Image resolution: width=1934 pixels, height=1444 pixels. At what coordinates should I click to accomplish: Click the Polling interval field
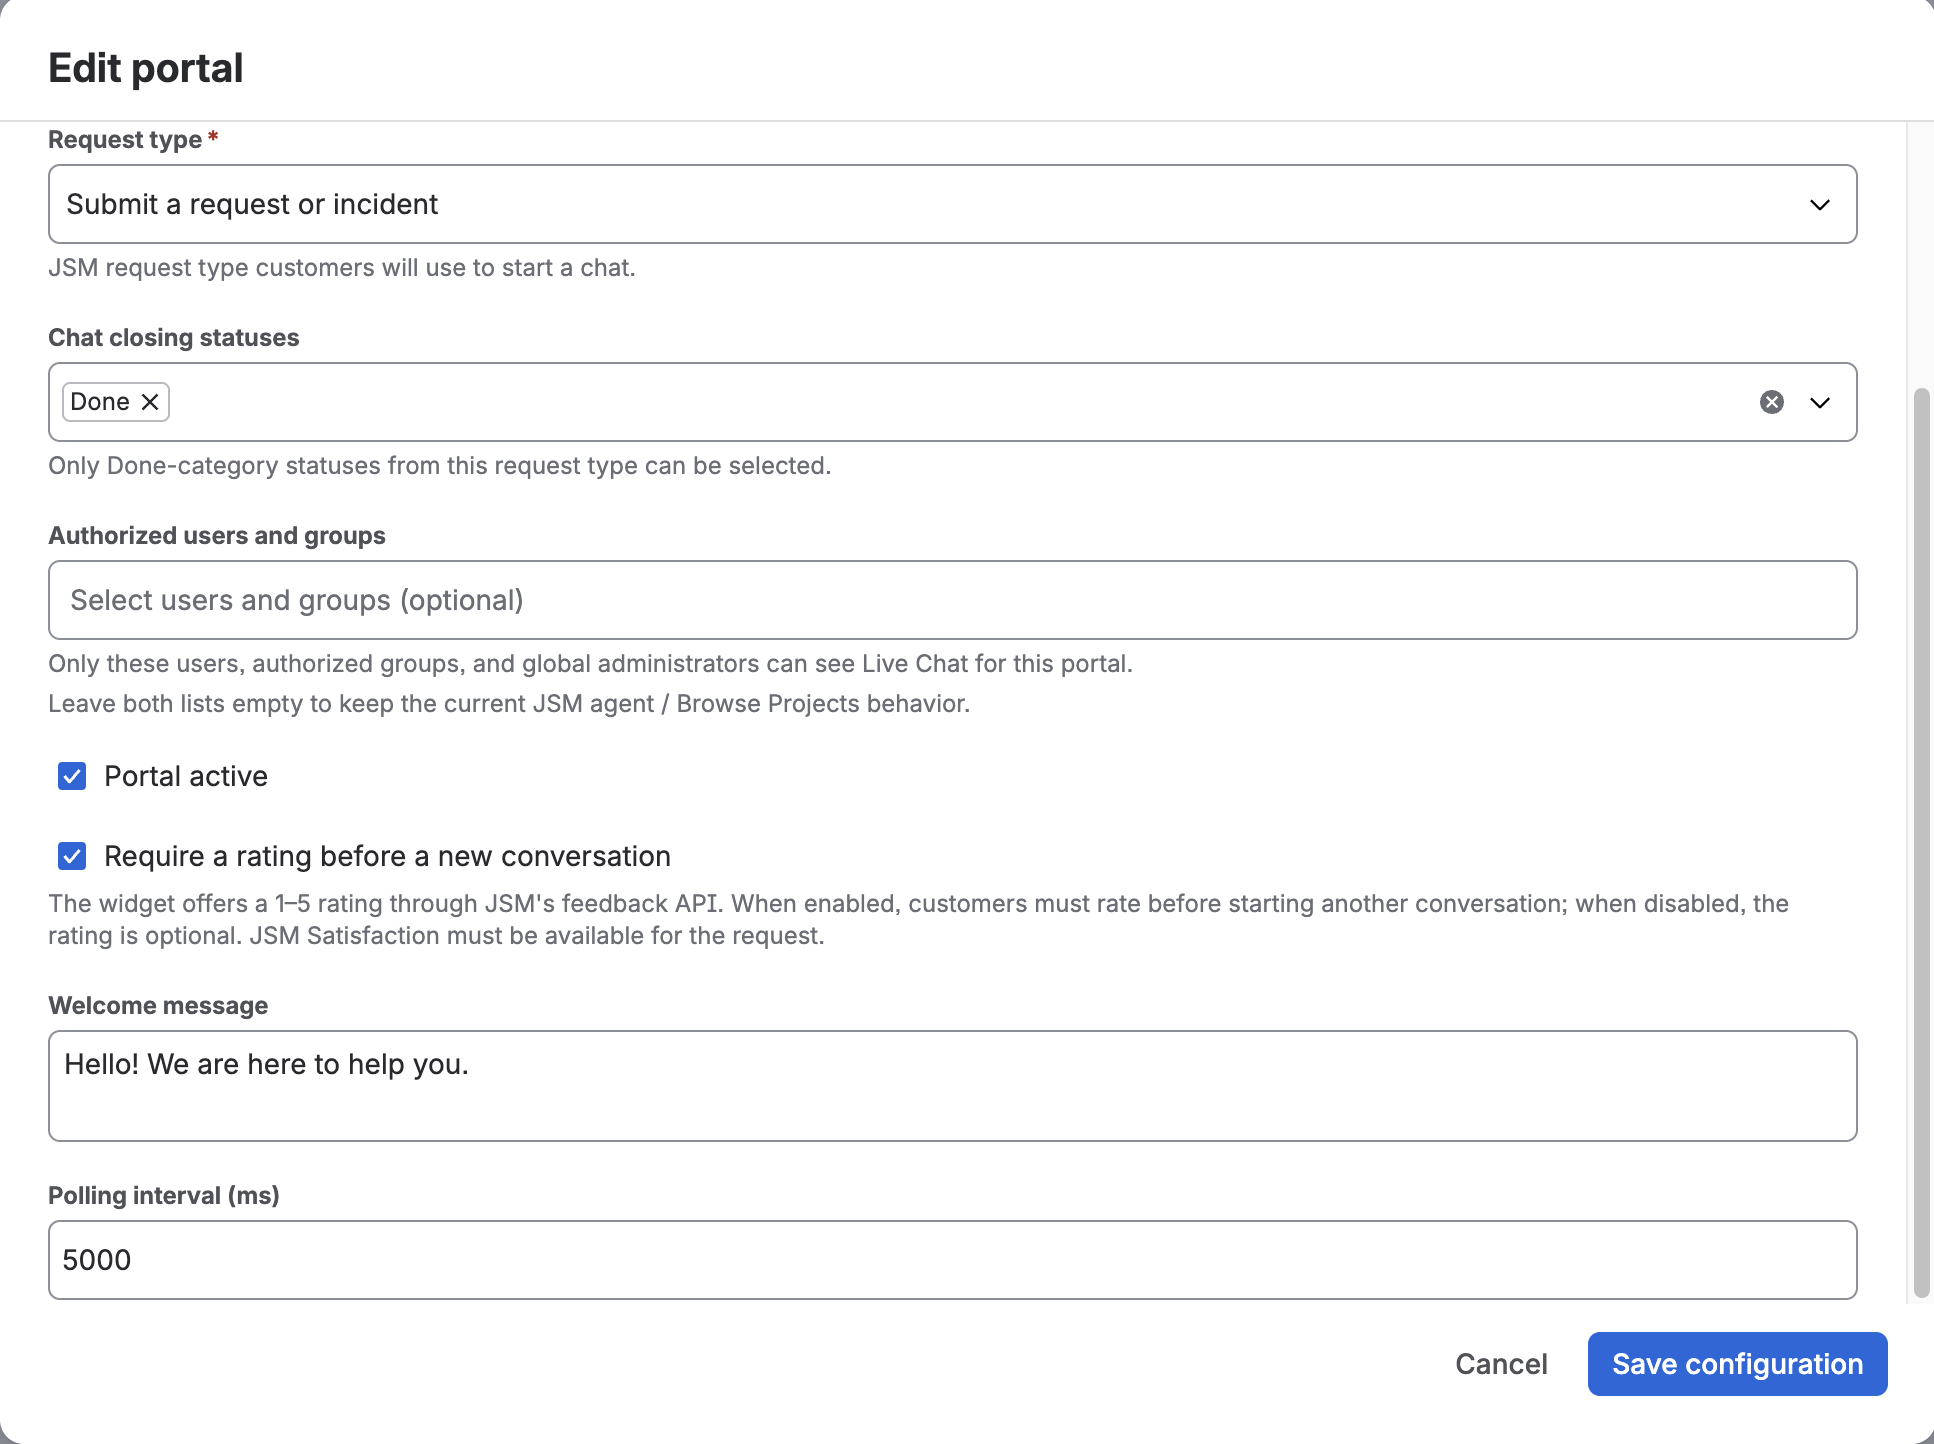952,1260
